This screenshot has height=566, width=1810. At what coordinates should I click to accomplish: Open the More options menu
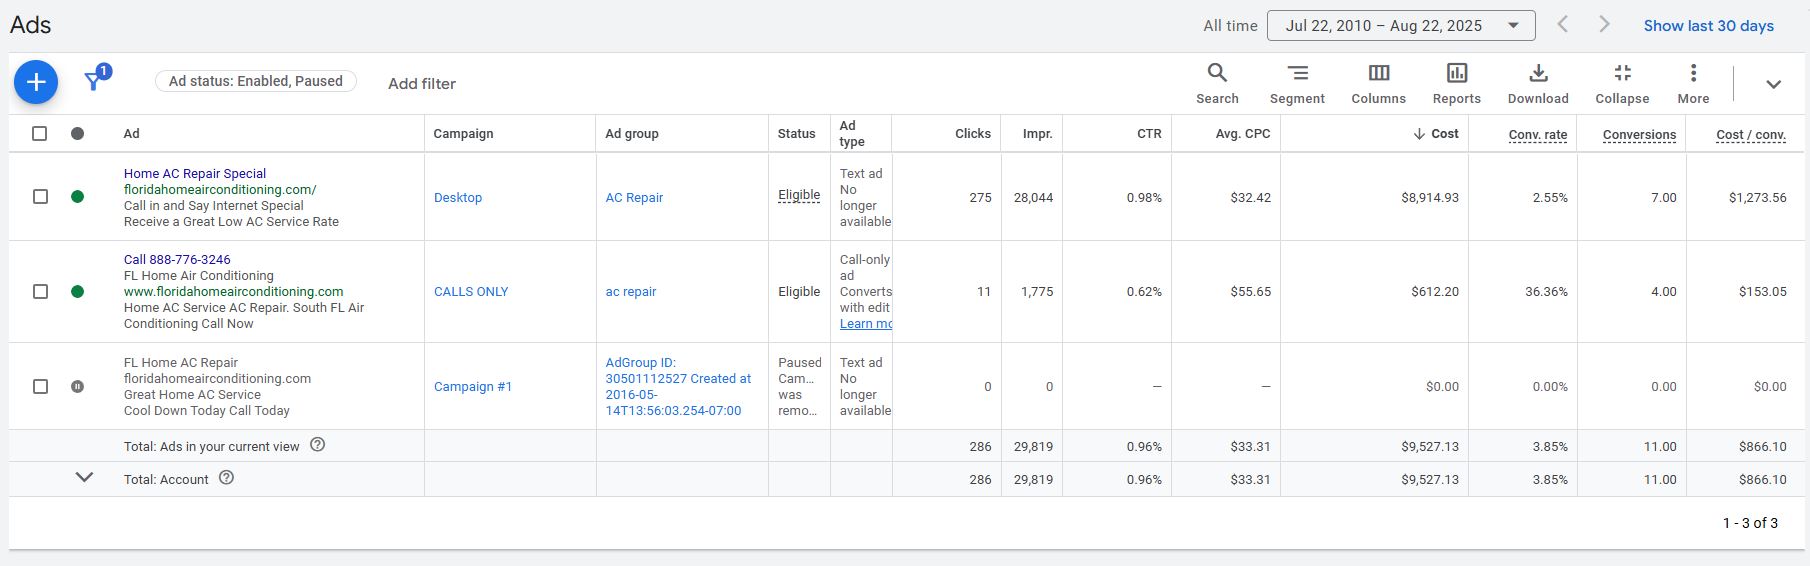[1693, 83]
